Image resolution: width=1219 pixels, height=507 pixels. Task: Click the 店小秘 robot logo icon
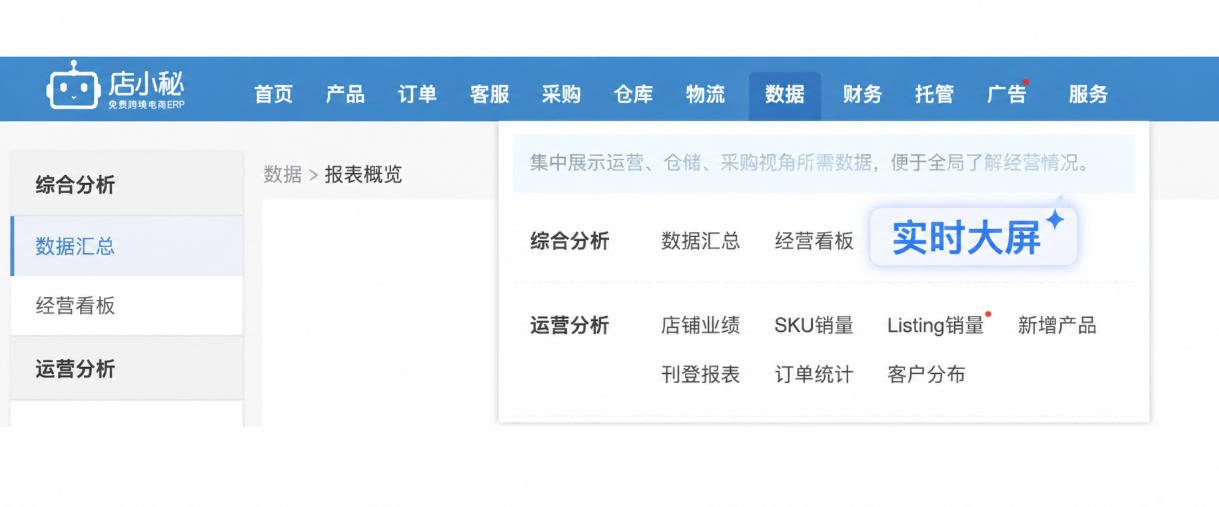coord(73,87)
